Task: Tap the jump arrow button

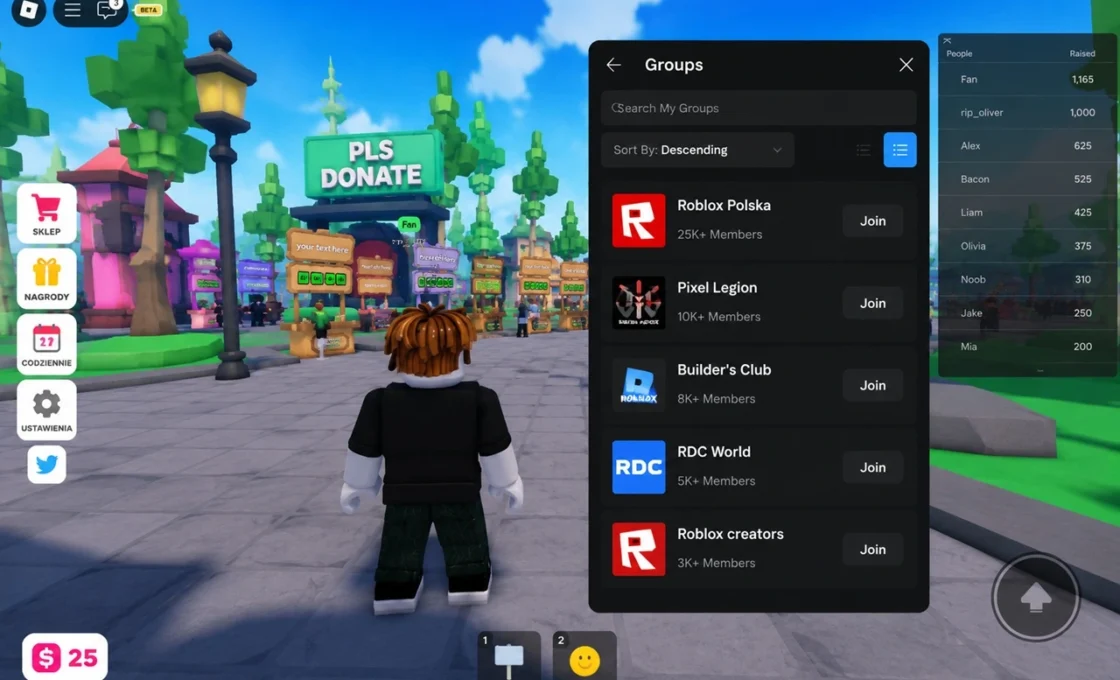Action: coord(1036,597)
